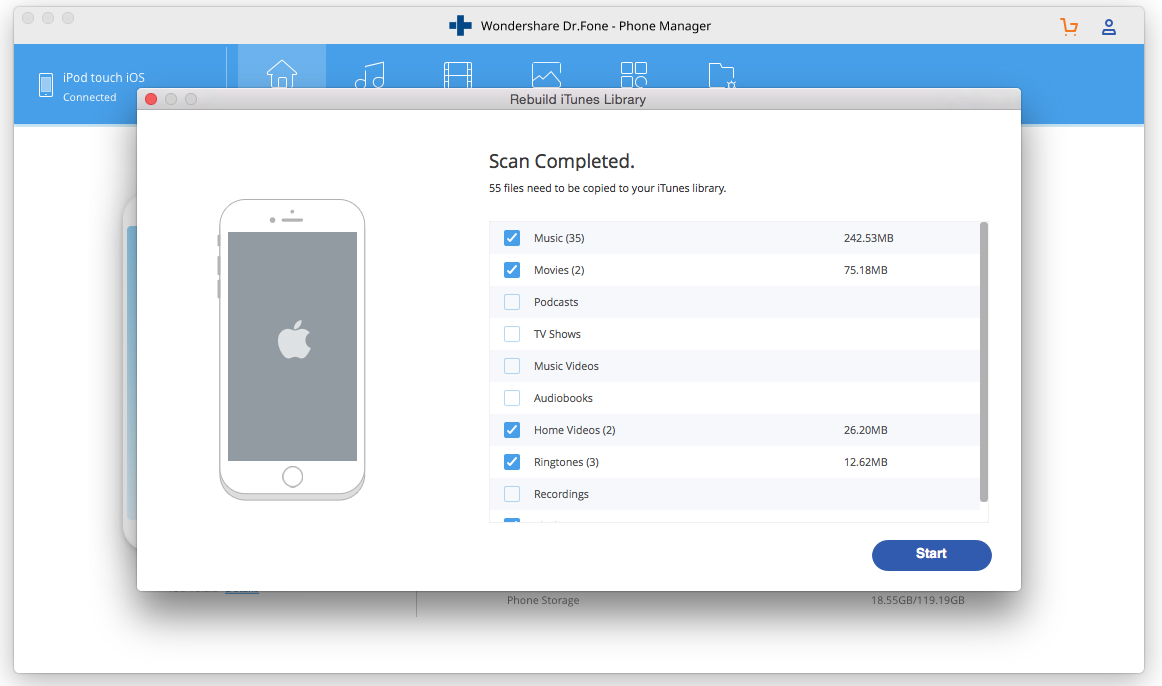Click the 55 files need to be copied message
This screenshot has height=686, width=1162.
(x=608, y=188)
